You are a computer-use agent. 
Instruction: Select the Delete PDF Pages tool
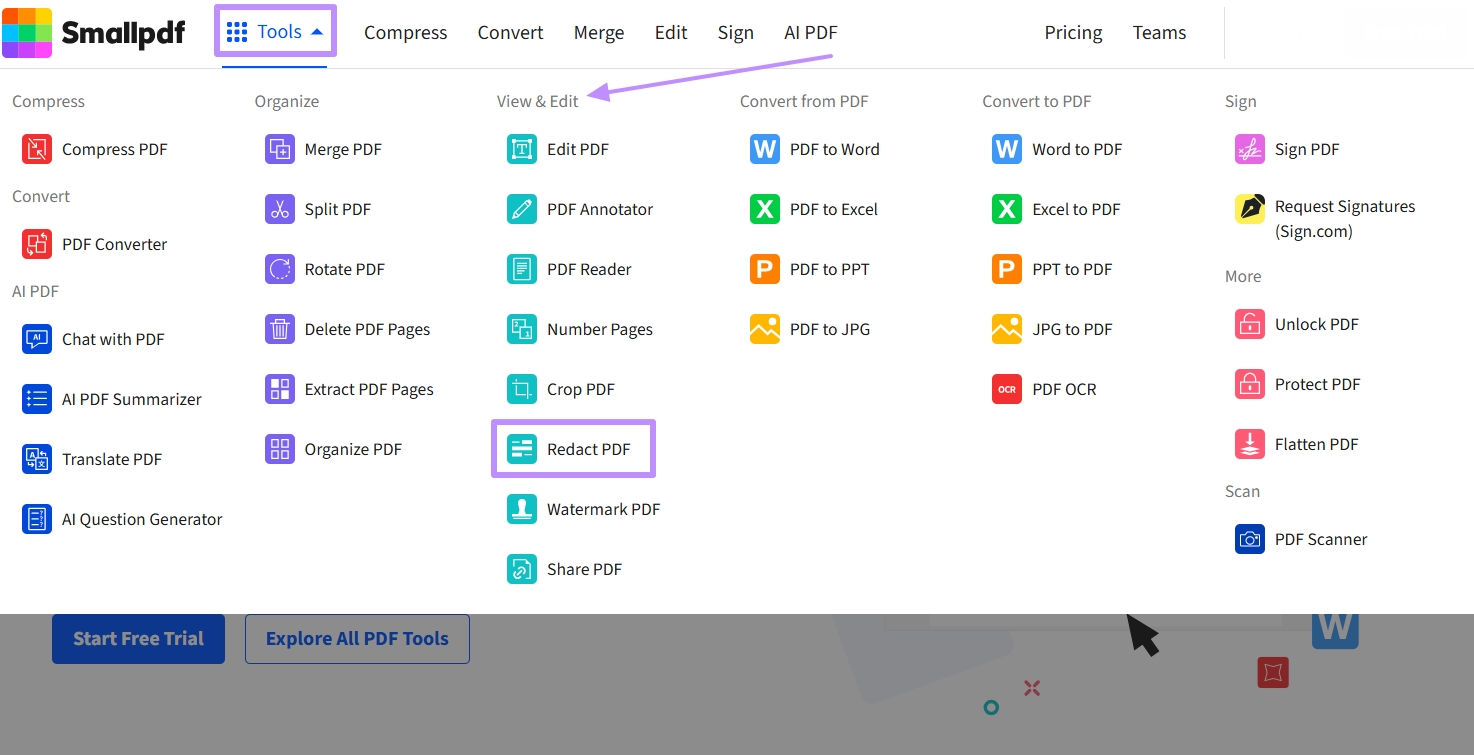279,328
